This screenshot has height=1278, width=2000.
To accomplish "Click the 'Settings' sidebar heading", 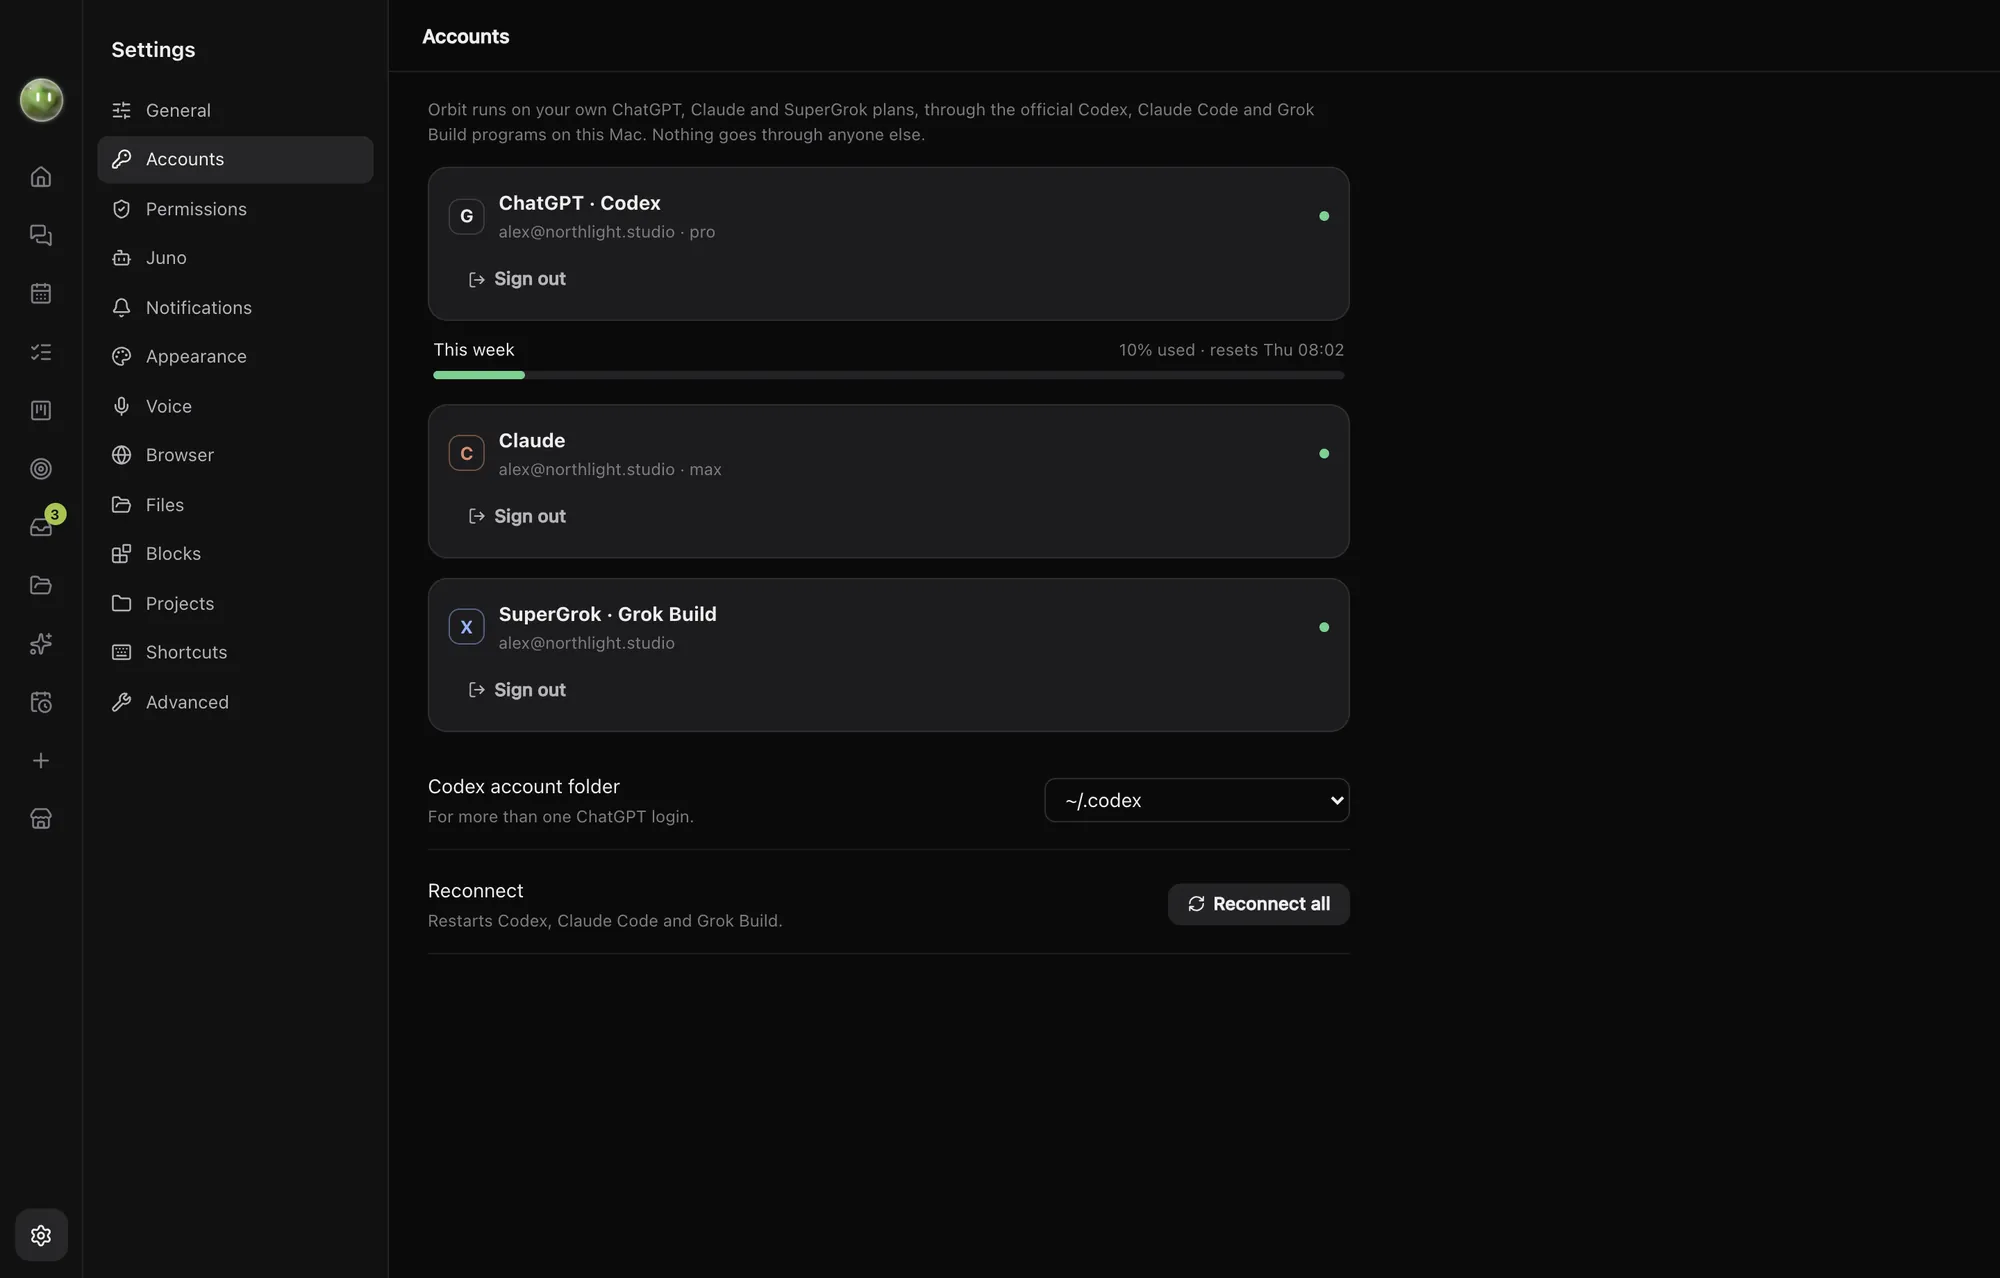I will click(x=153, y=50).
